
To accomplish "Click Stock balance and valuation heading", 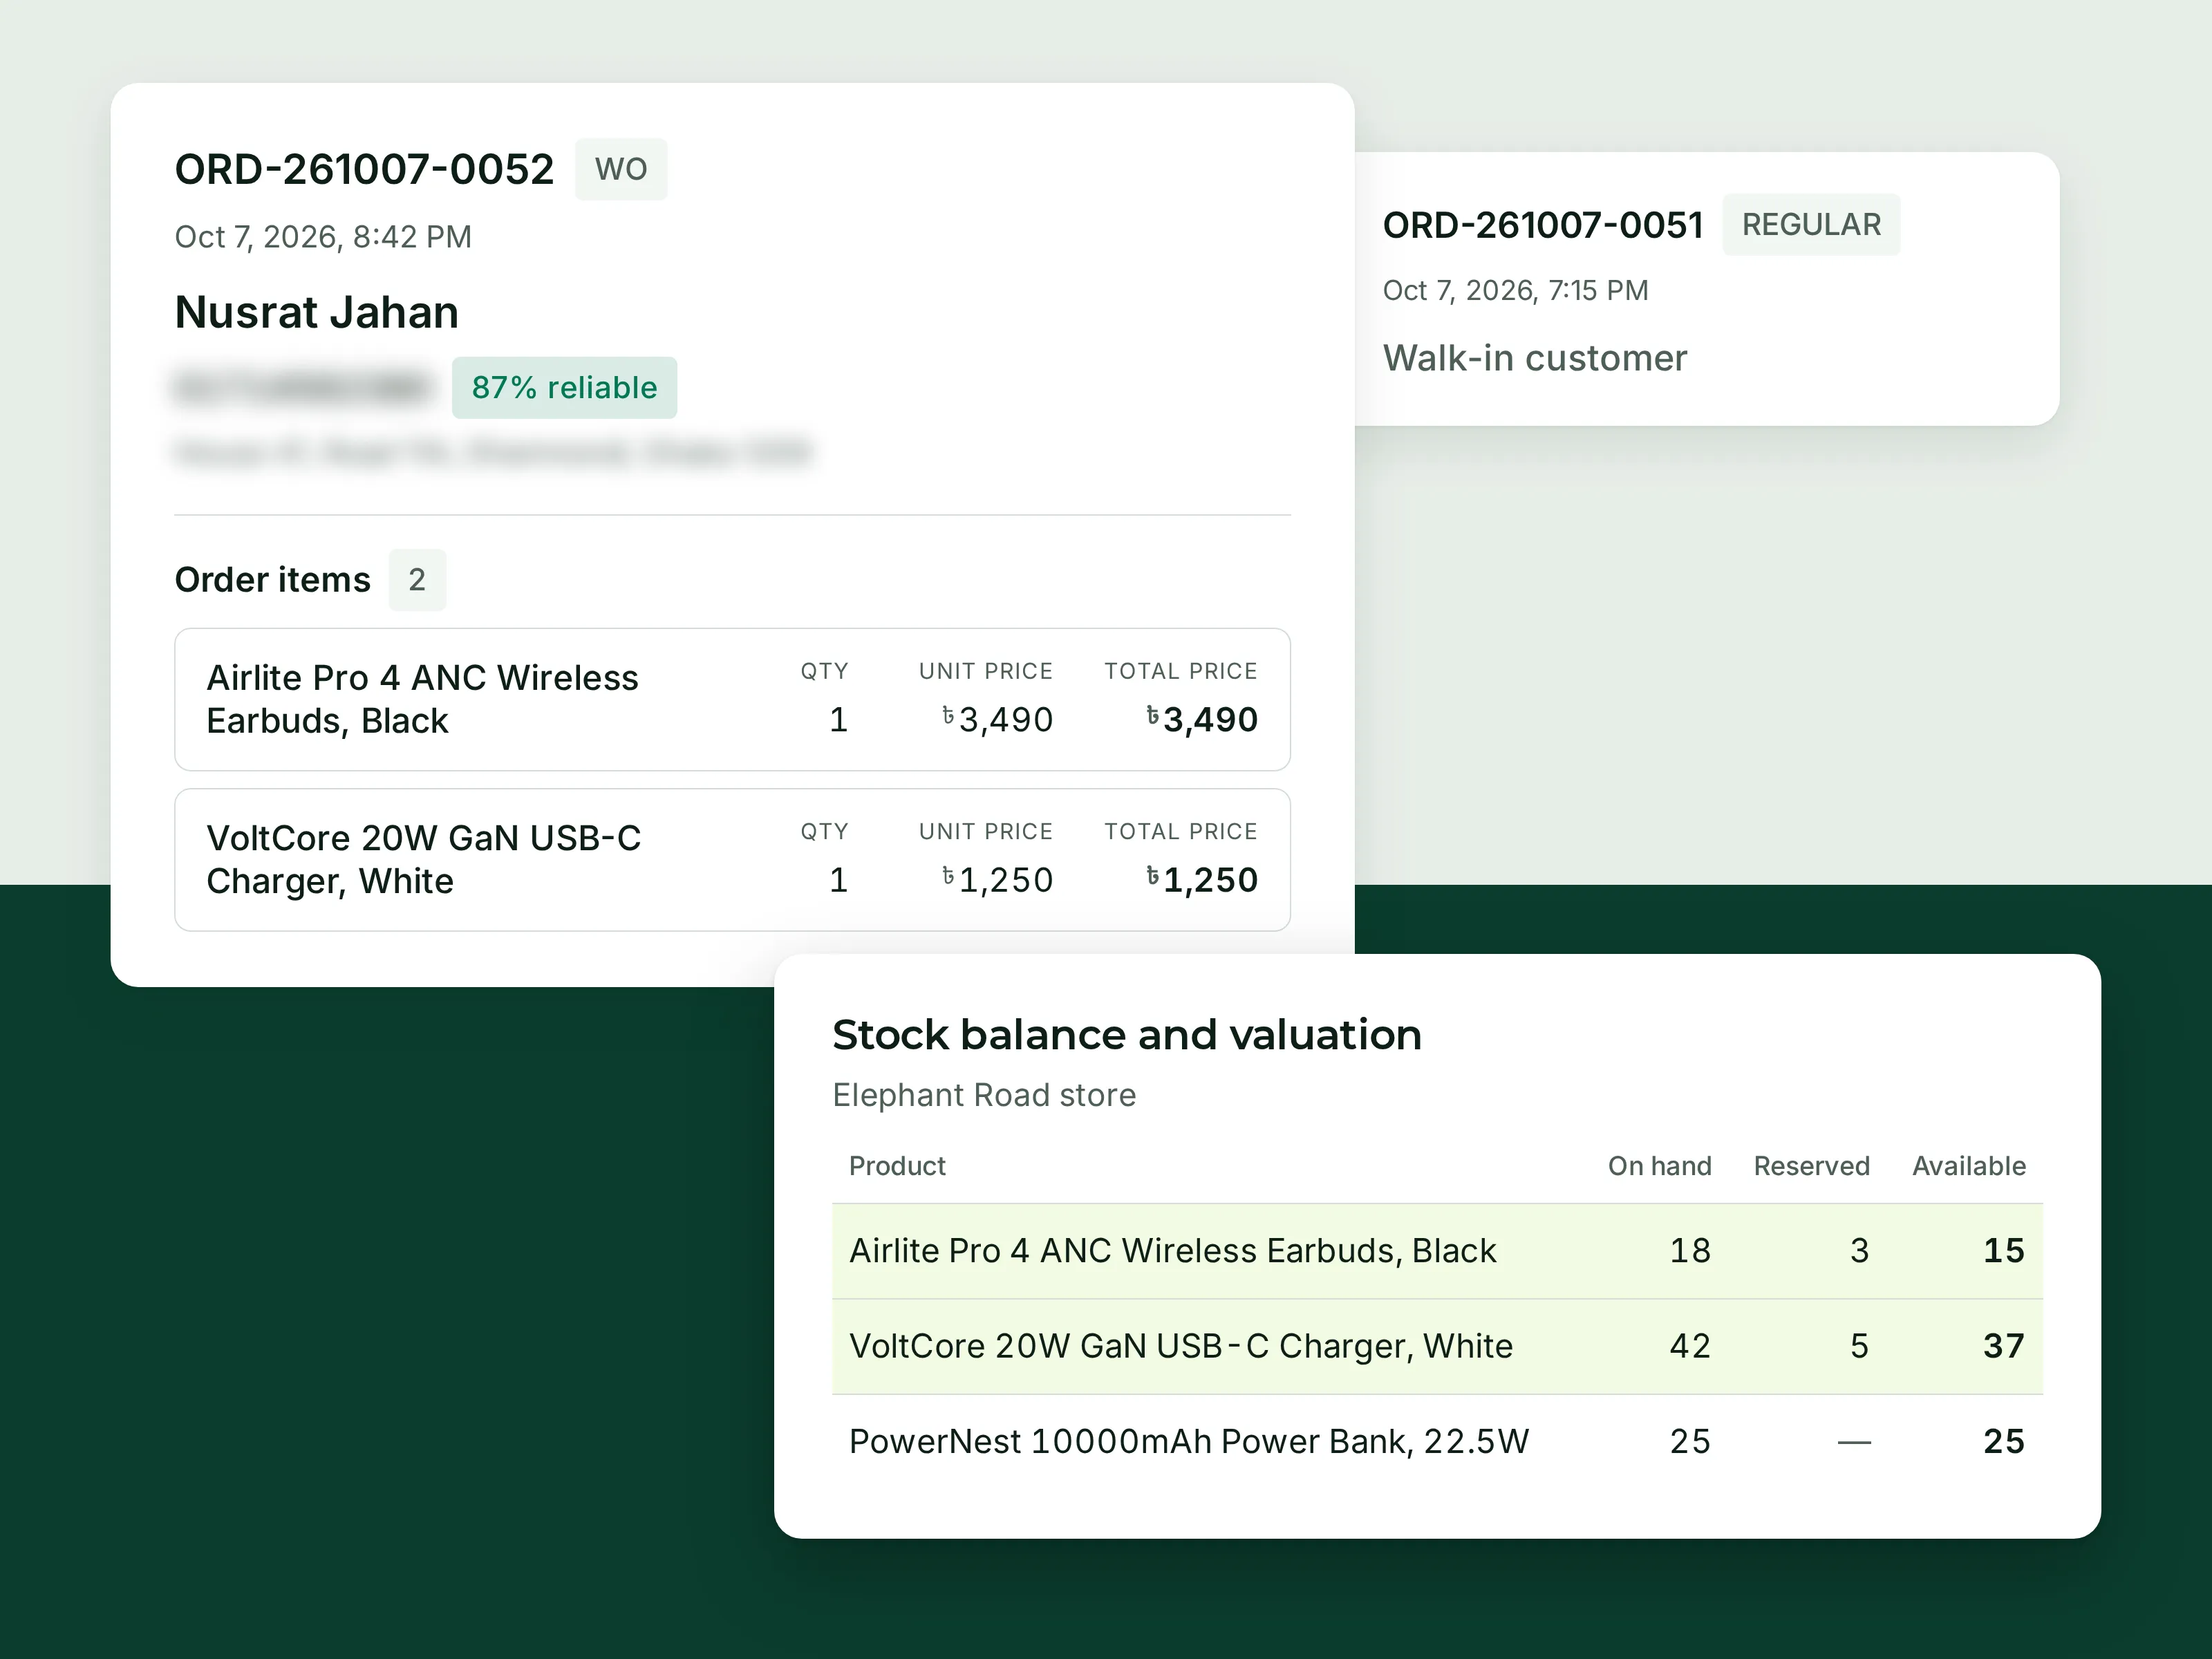I will coord(1126,1035).
